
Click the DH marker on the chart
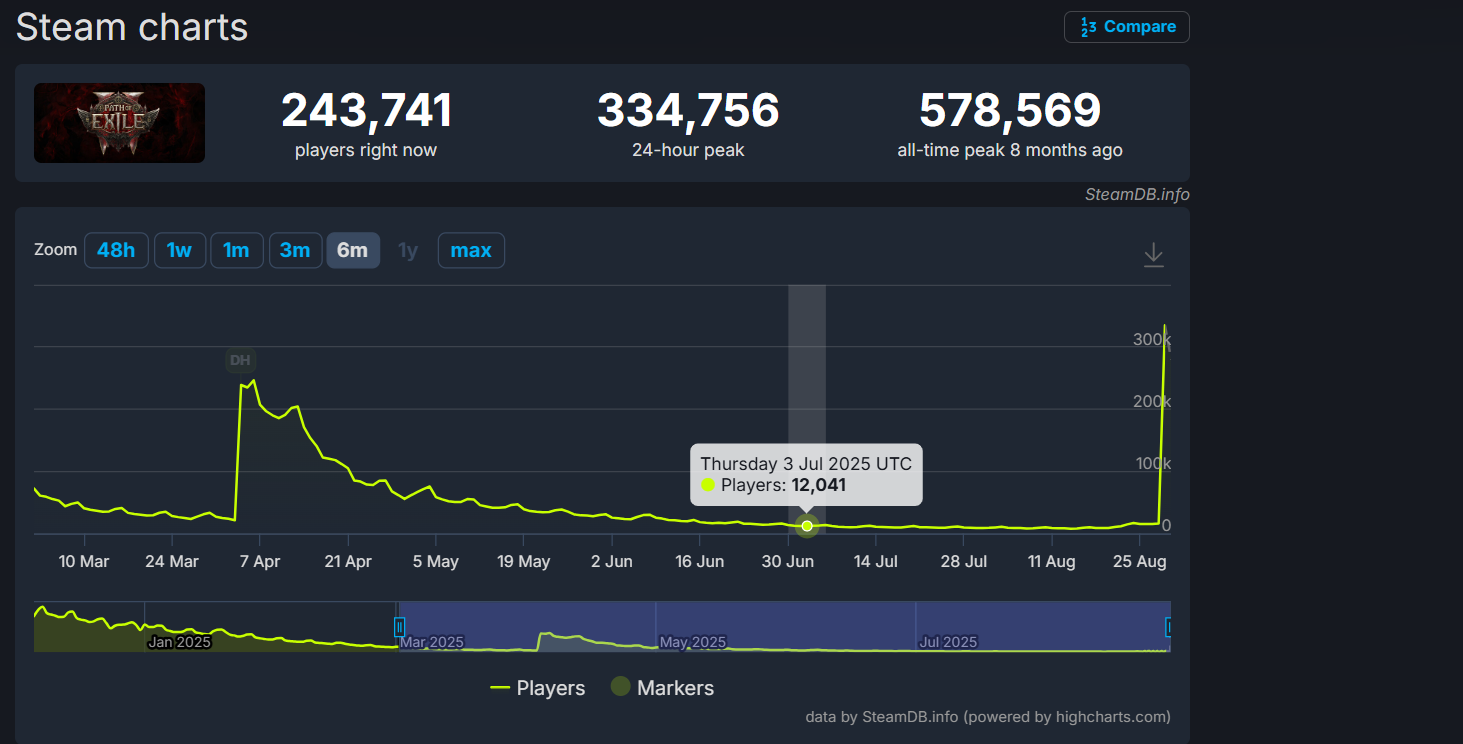point(240,360)
